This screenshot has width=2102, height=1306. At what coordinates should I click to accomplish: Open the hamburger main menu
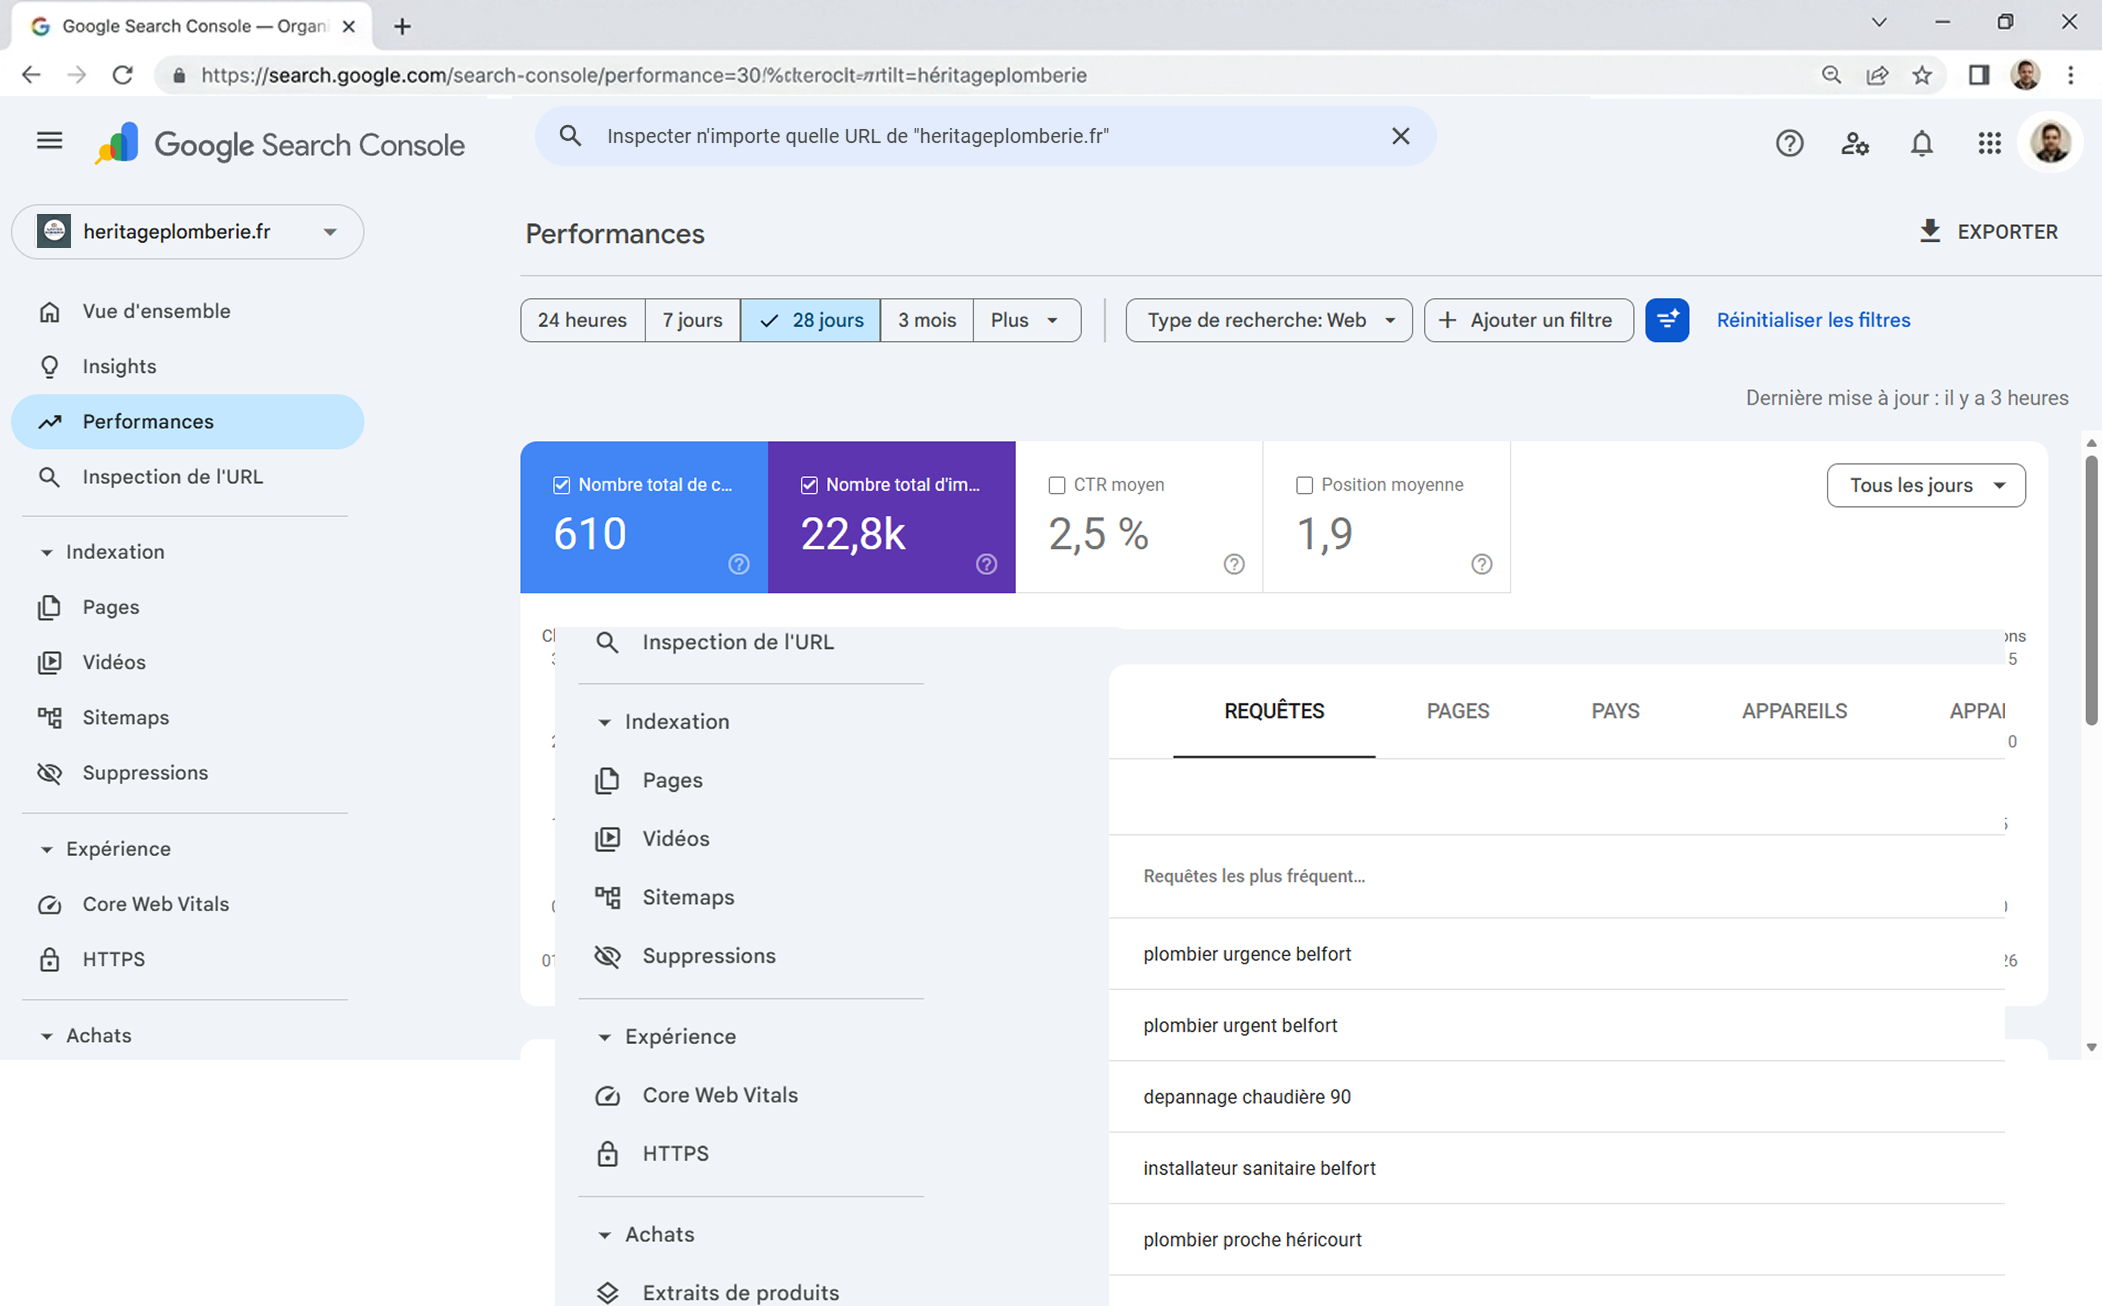[x=49, y=142]
